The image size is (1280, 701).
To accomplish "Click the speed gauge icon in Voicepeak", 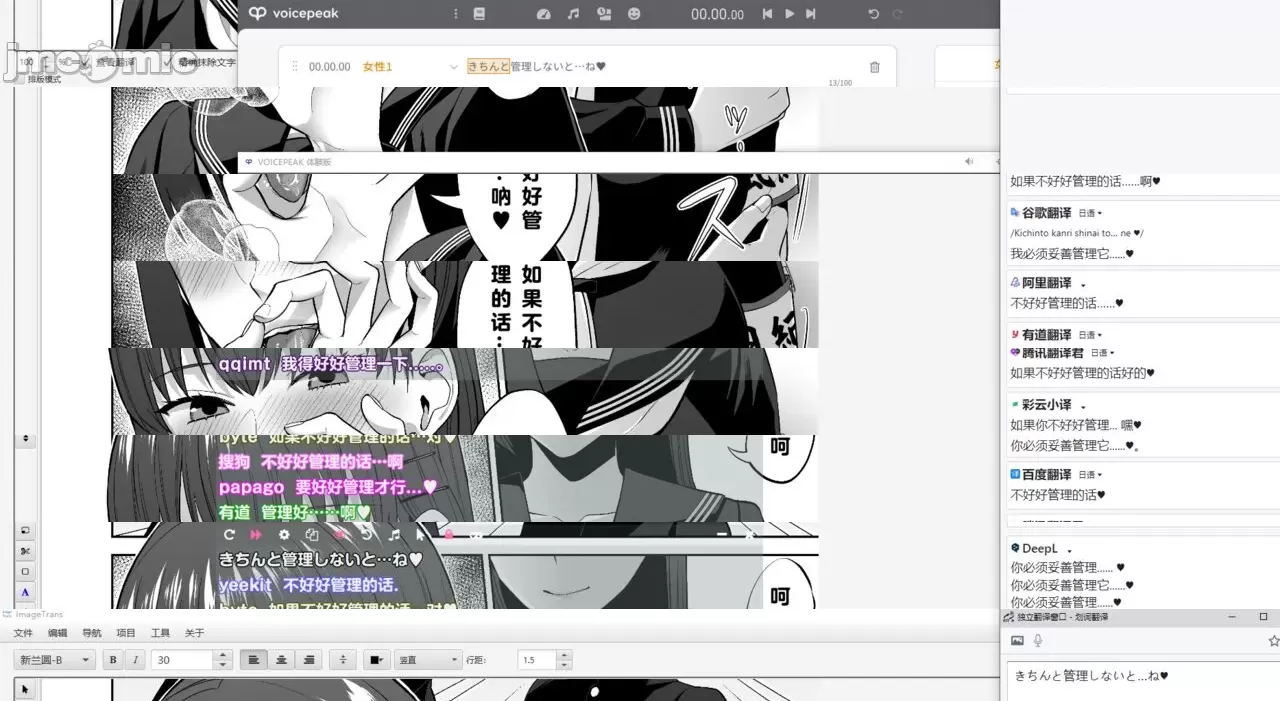I will [x=543, y=14].
